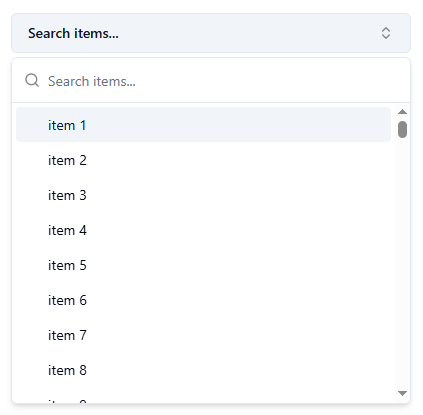
Task: Pick item 4 in the dropdown
Action: tap(203, 230)
